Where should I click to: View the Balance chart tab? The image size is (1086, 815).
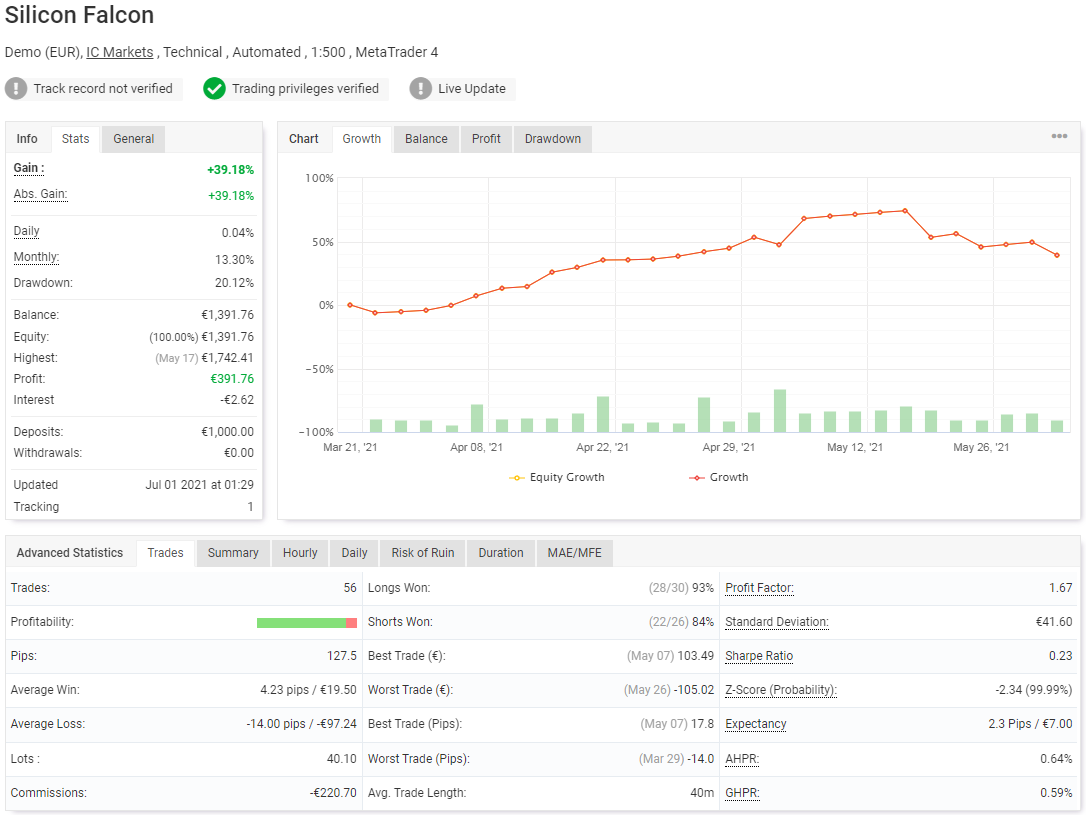tap(425, 139)
